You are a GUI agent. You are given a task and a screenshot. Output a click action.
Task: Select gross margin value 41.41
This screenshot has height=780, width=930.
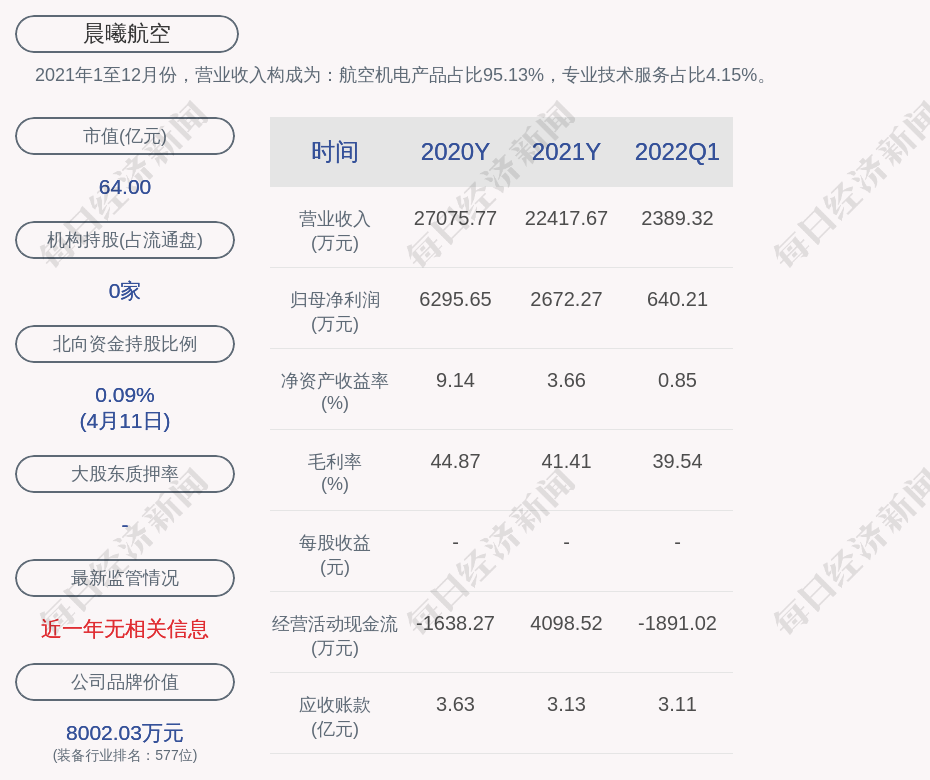tap(566, 461)
